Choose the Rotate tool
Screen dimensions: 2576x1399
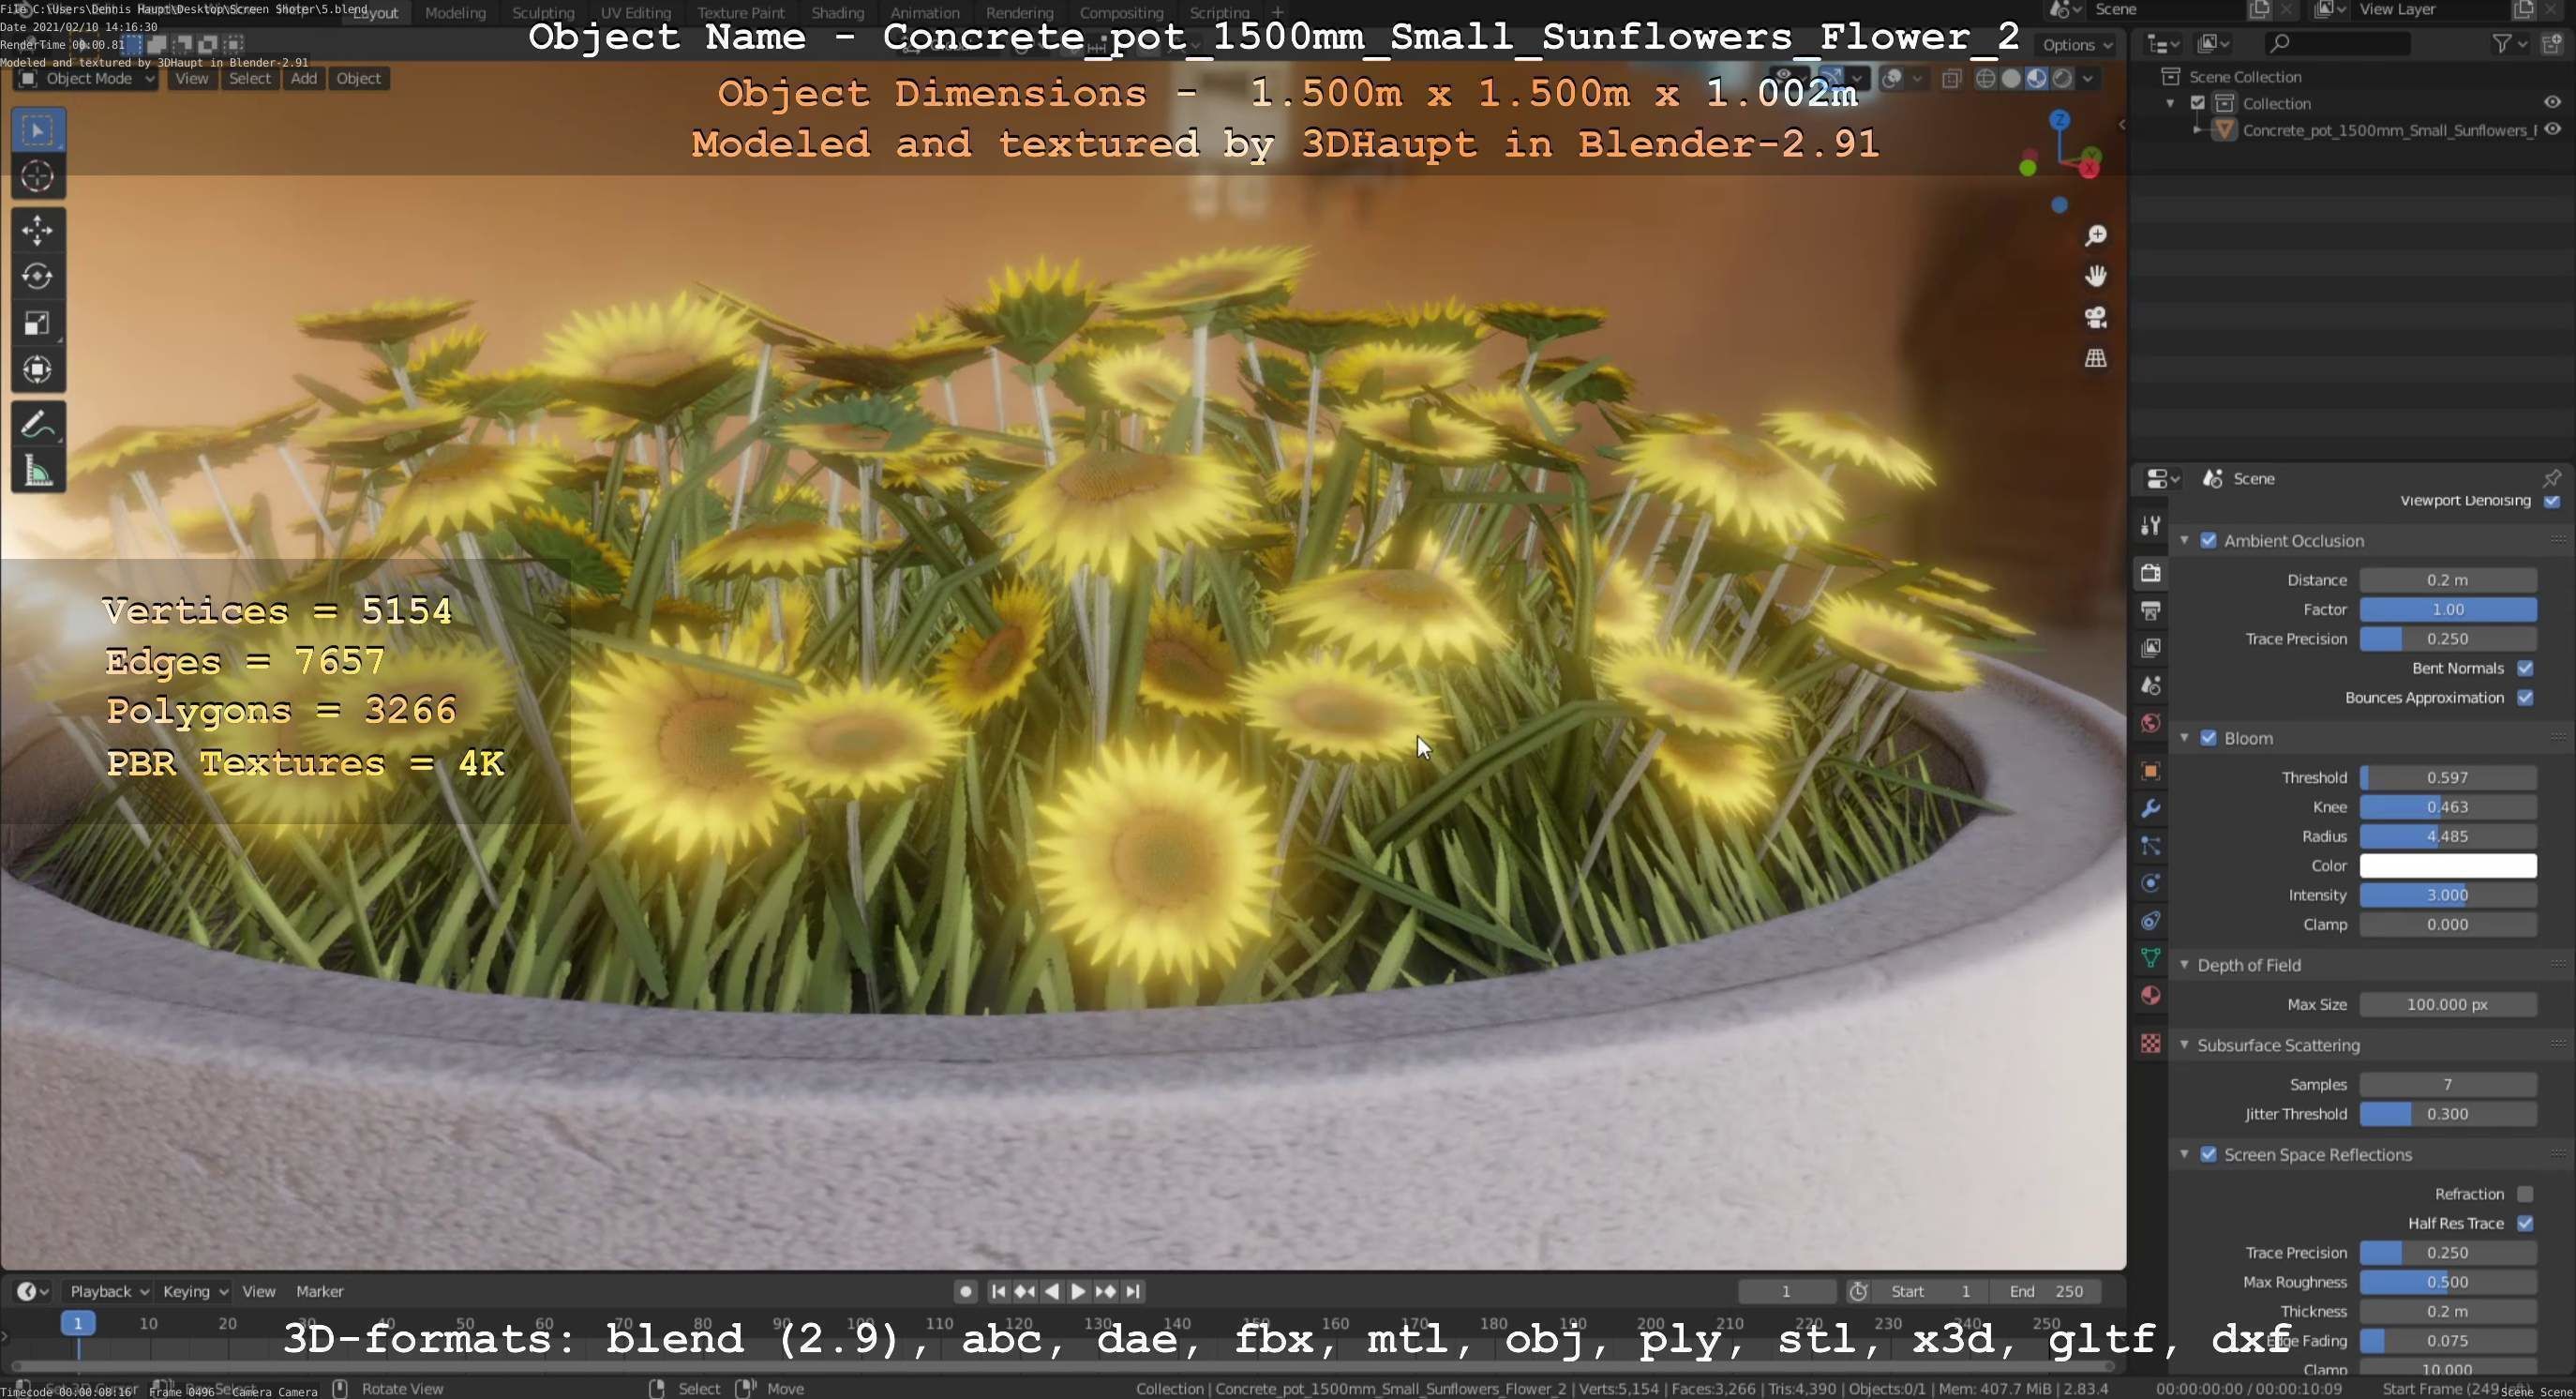point(38,276)
